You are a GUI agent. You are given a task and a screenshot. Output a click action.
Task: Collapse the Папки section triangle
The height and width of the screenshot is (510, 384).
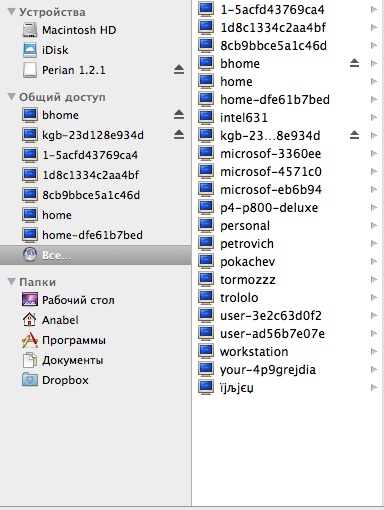tap(11, 282)
